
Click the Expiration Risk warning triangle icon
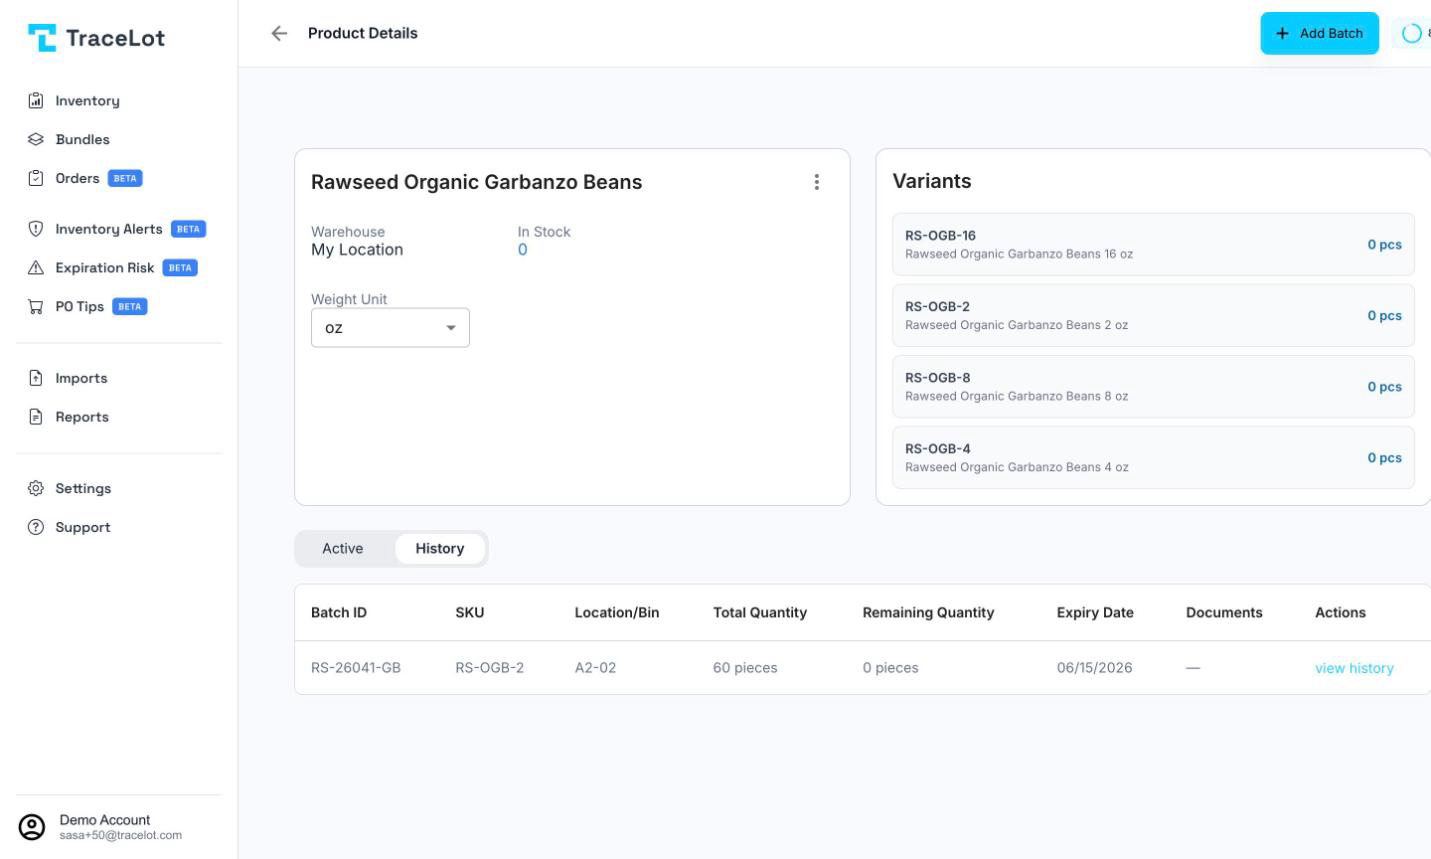tap(36, 268)
